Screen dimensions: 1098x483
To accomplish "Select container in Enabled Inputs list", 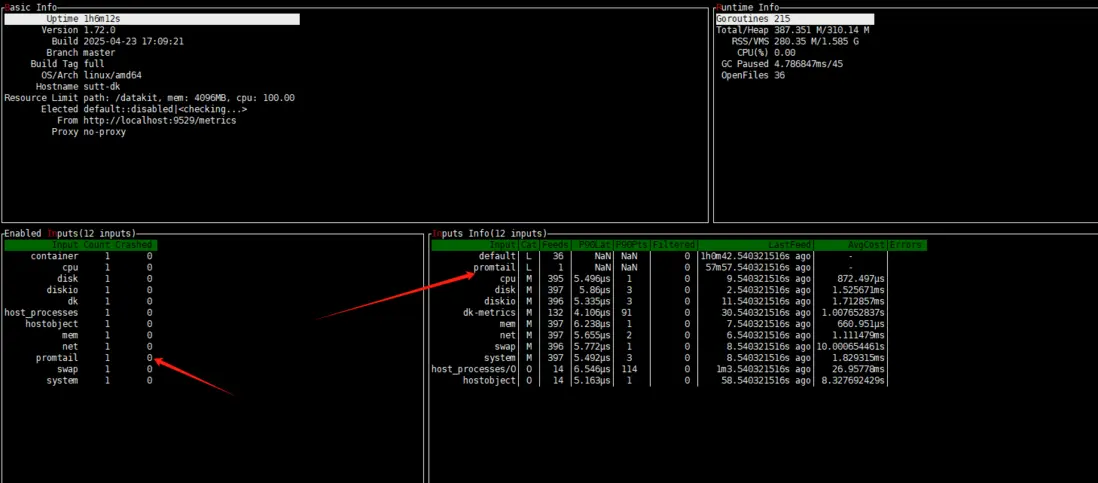I will point(55,256).
